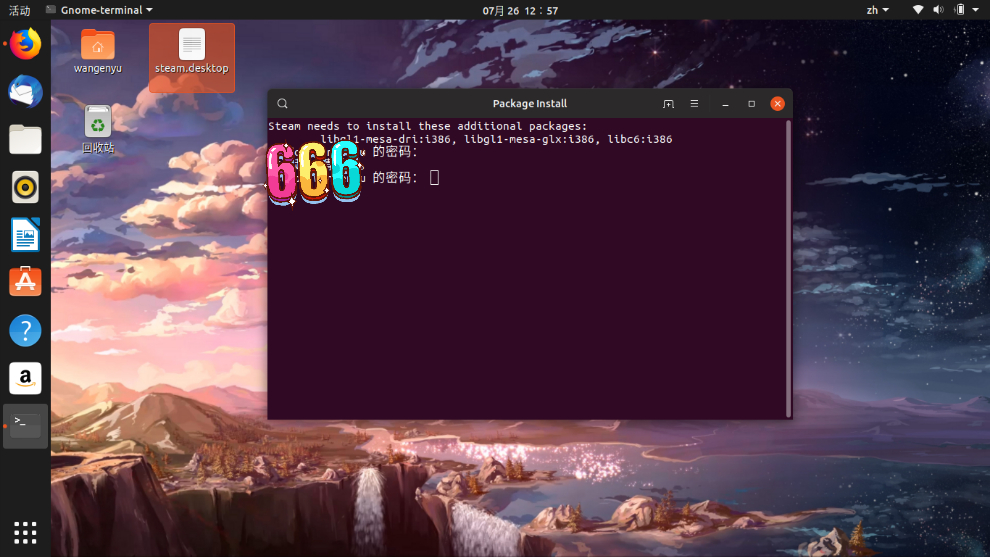
Task: Open the zh input source menu
Action: tap(877, 10)
